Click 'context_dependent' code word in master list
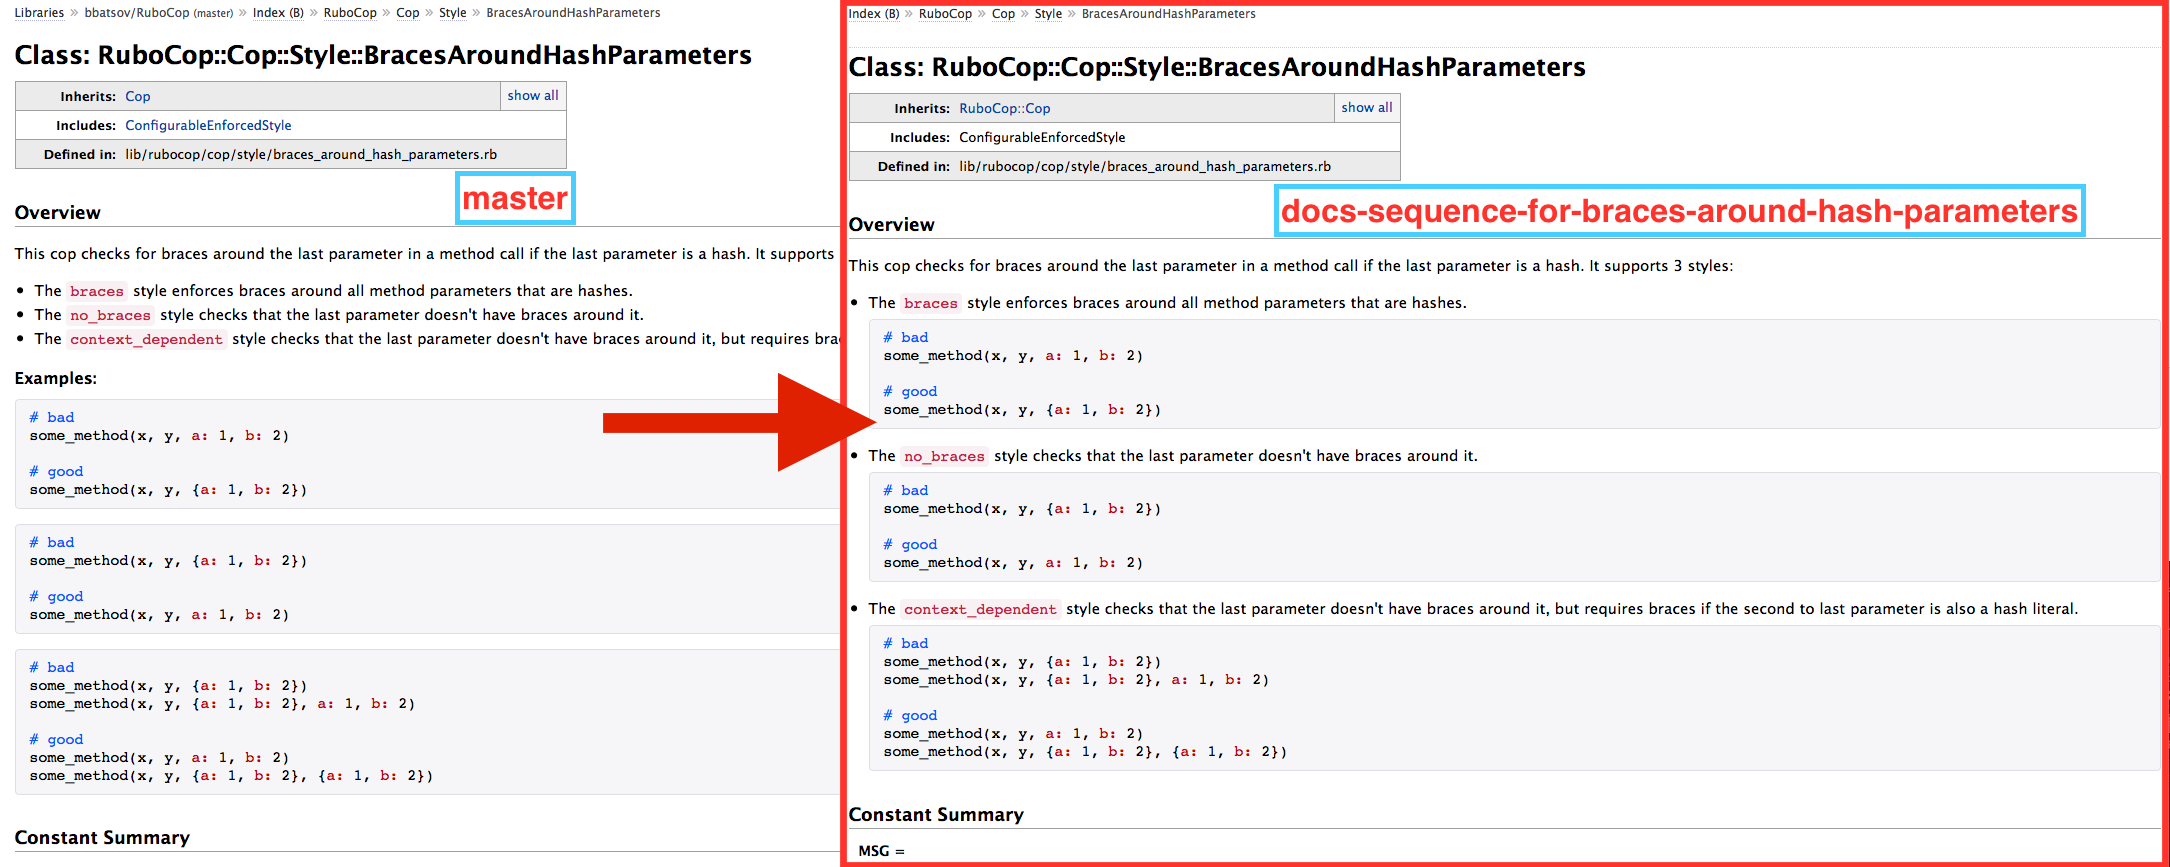Screen dimensions: 2170x867 [146, 339]
